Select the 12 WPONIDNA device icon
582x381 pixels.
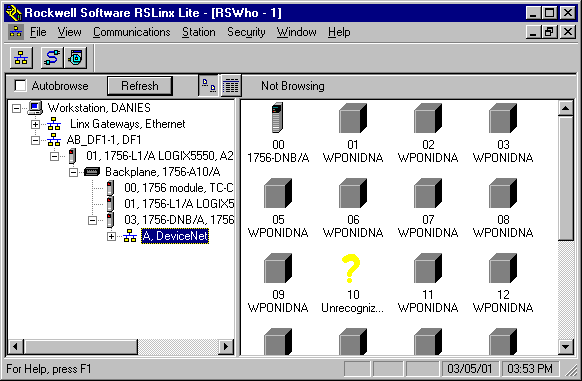503,268
